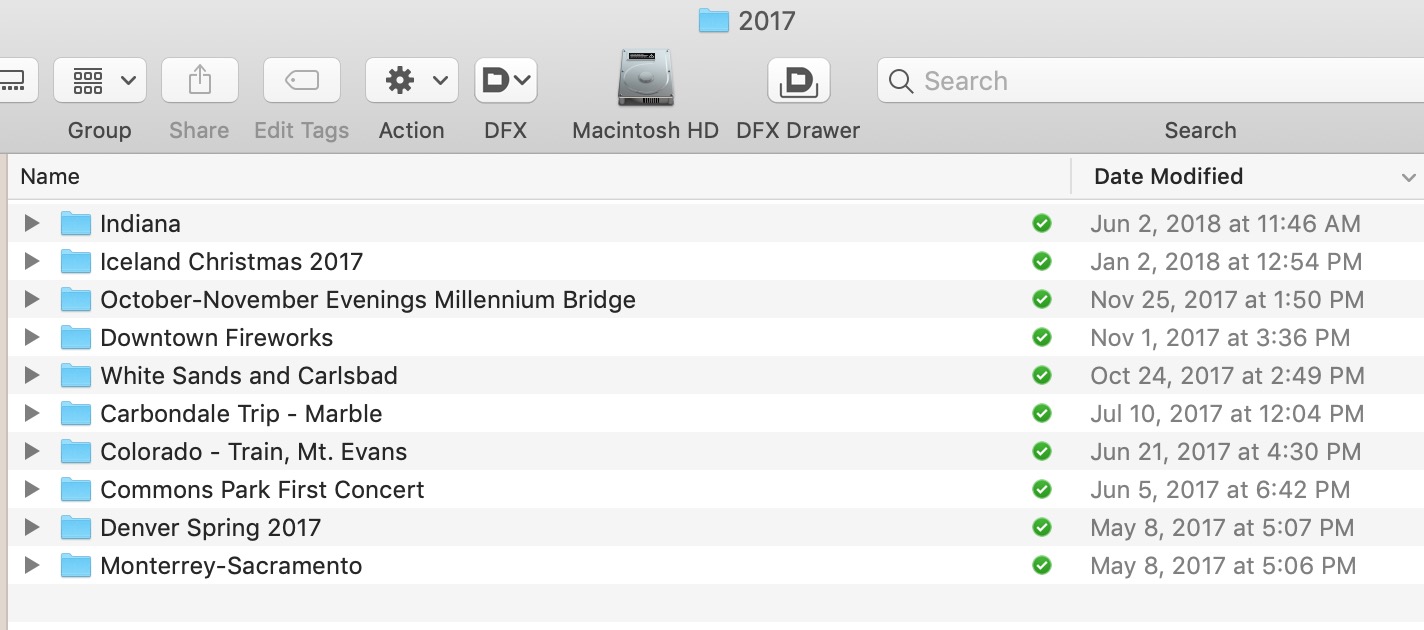
Task: Select Carbondale Trip - Marble folder
Action: 241,414
